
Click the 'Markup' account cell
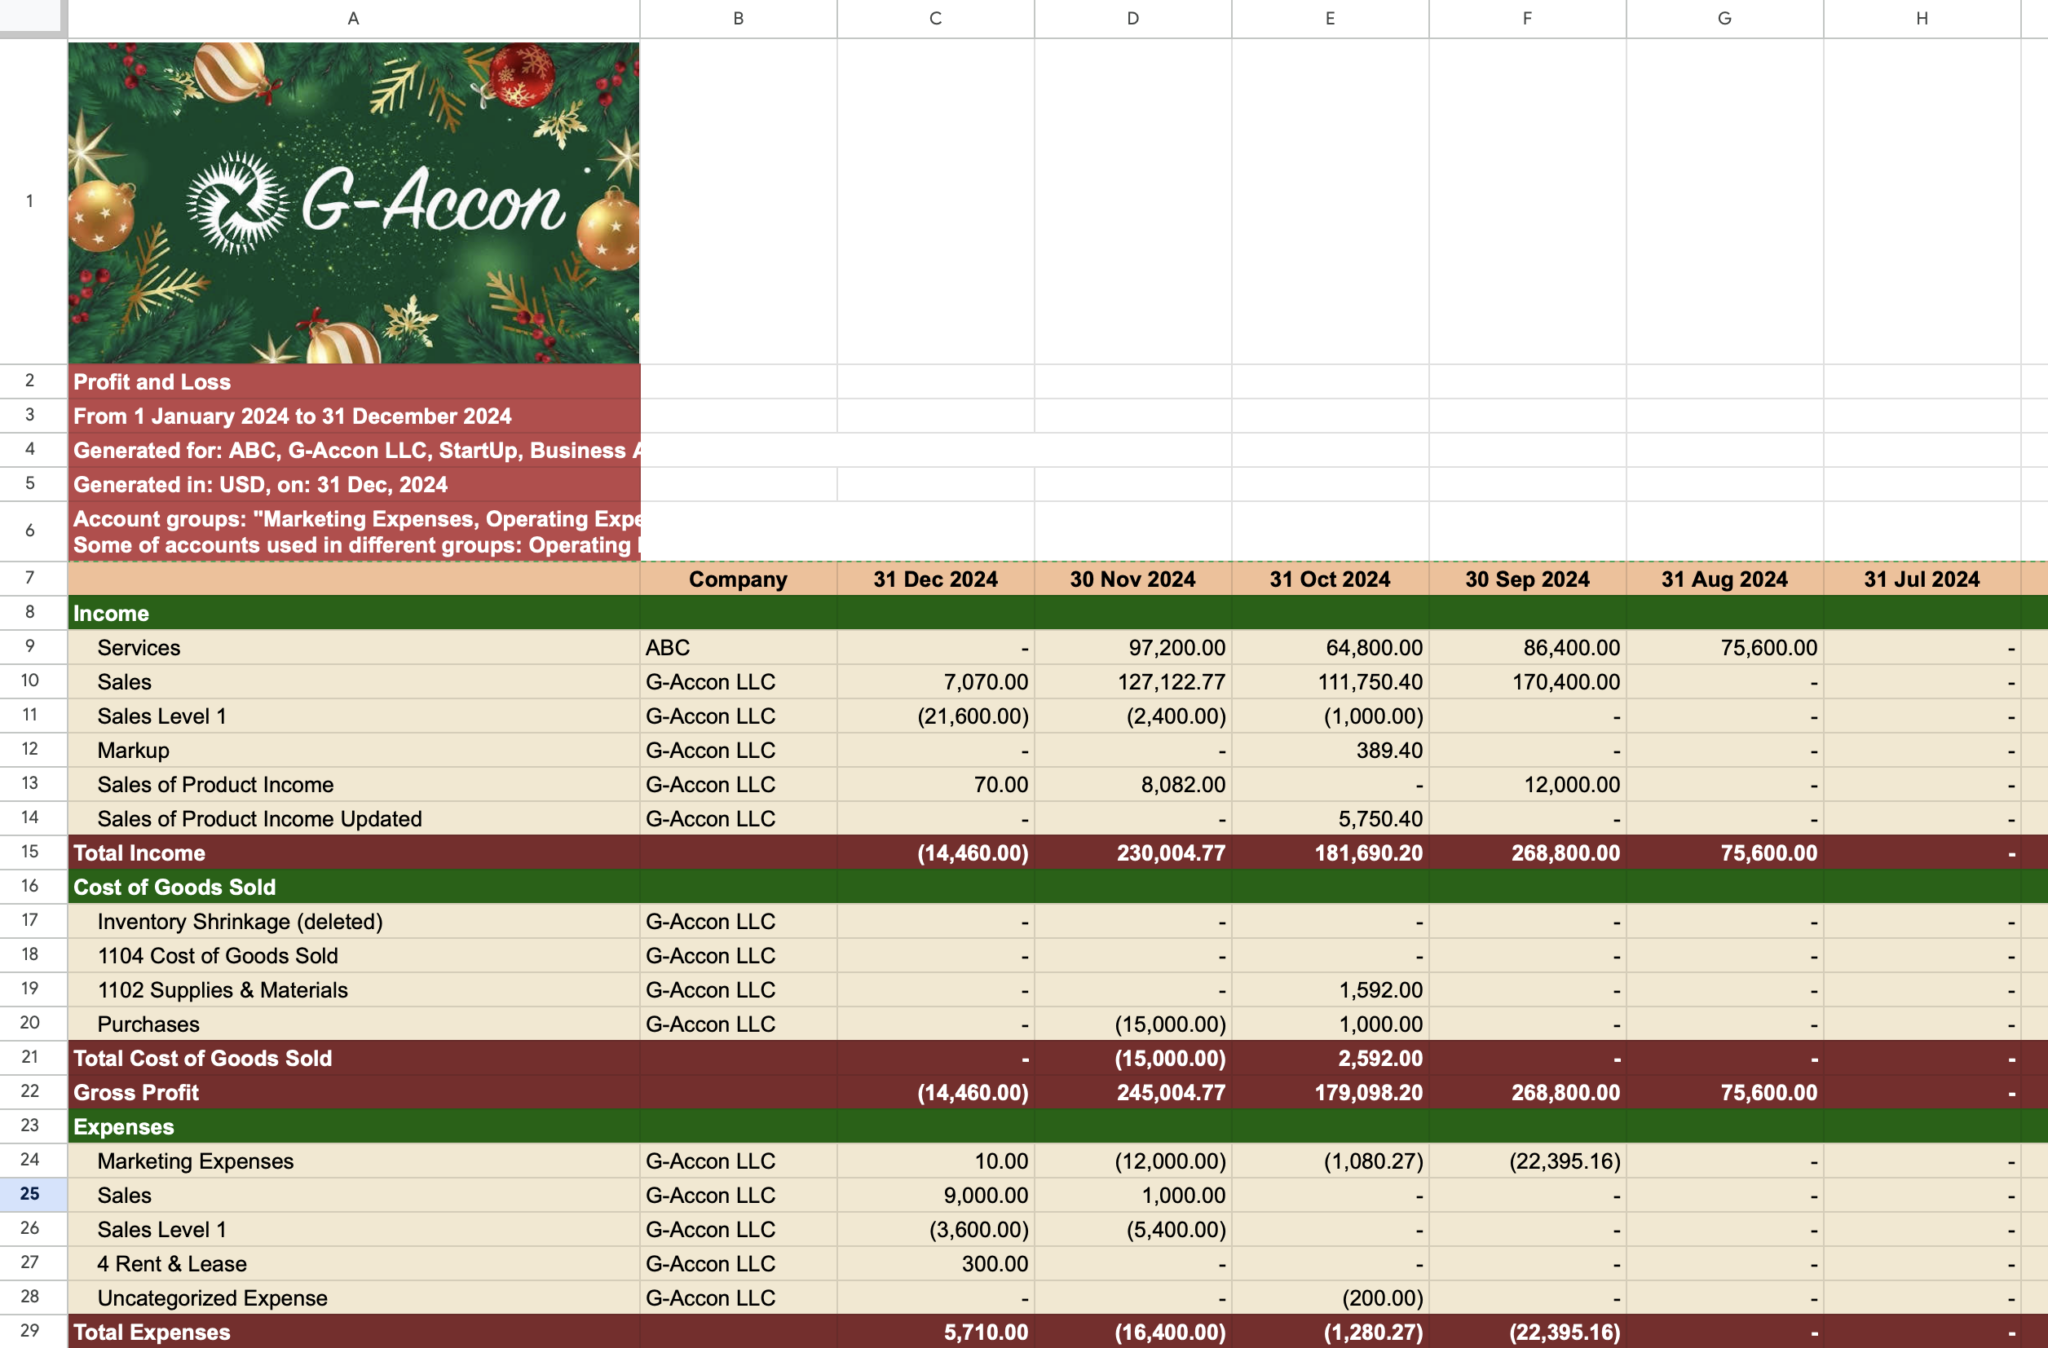point(354,750)
